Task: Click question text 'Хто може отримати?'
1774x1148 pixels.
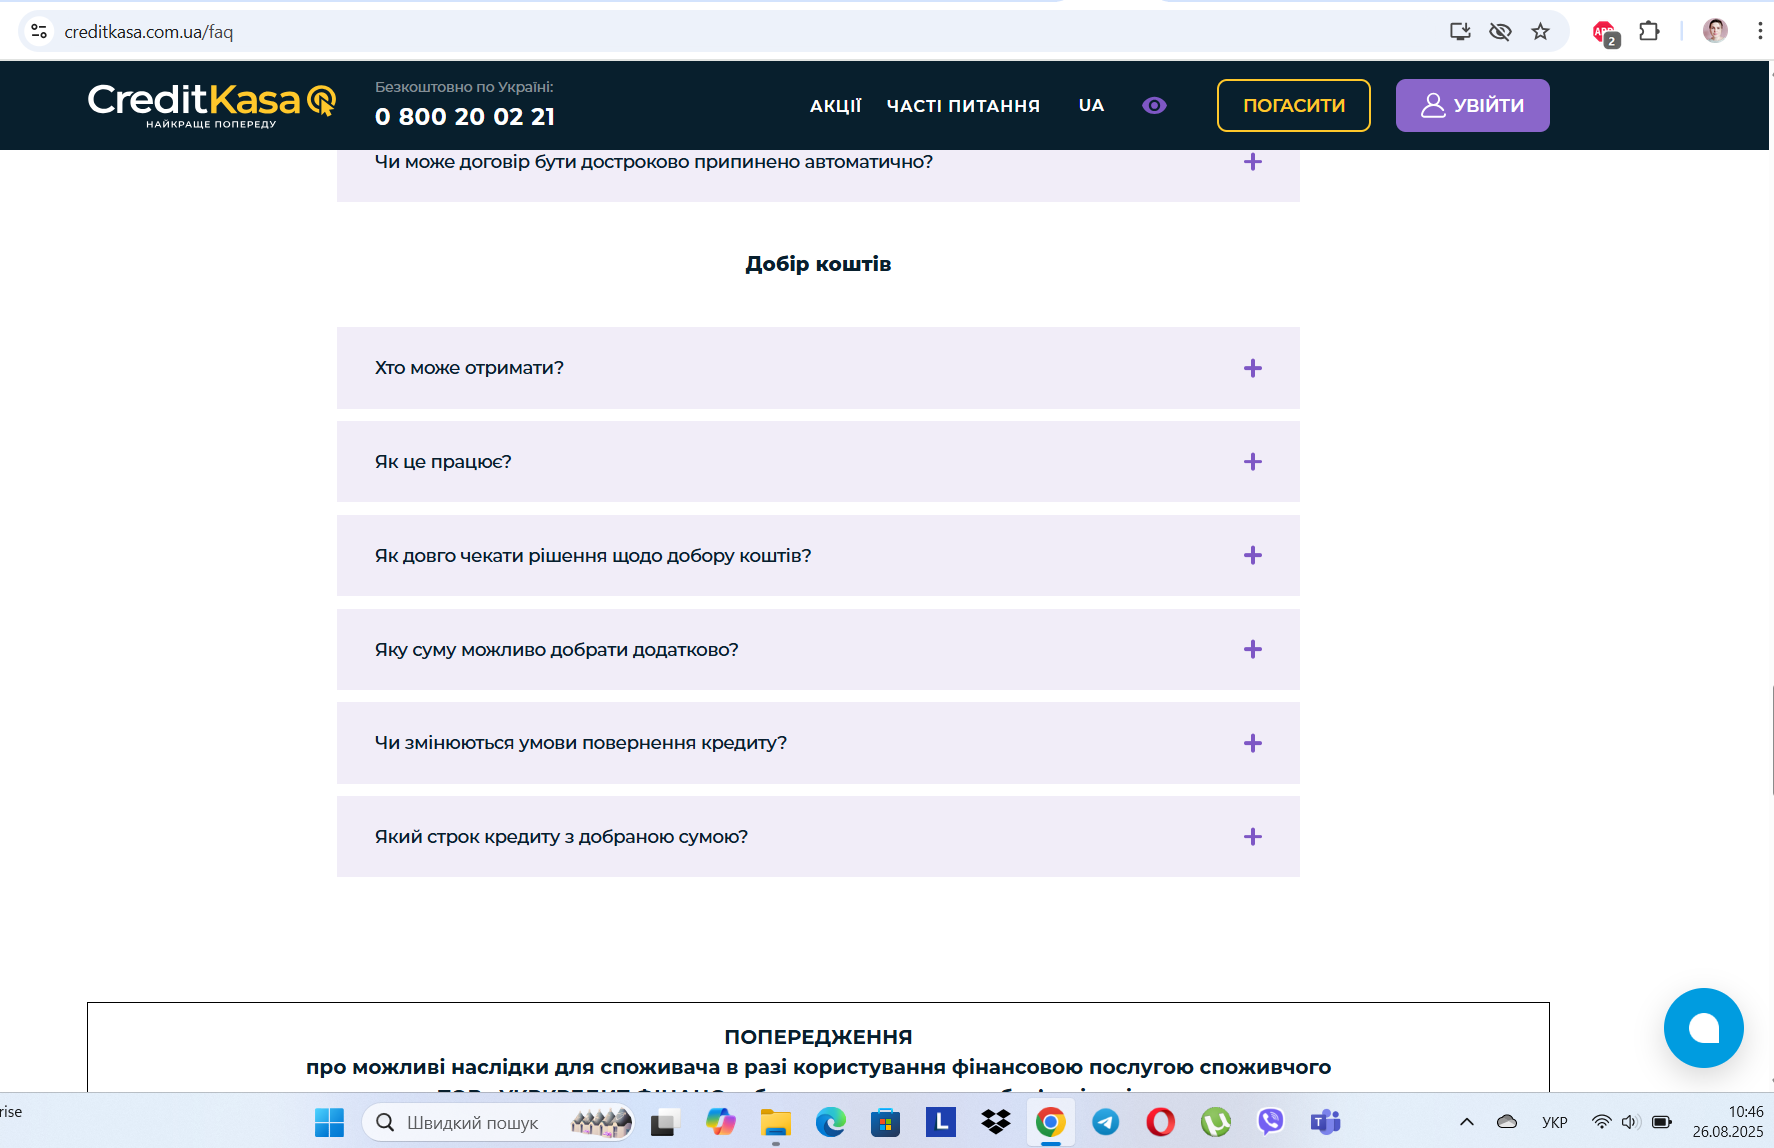Action: 469,368
